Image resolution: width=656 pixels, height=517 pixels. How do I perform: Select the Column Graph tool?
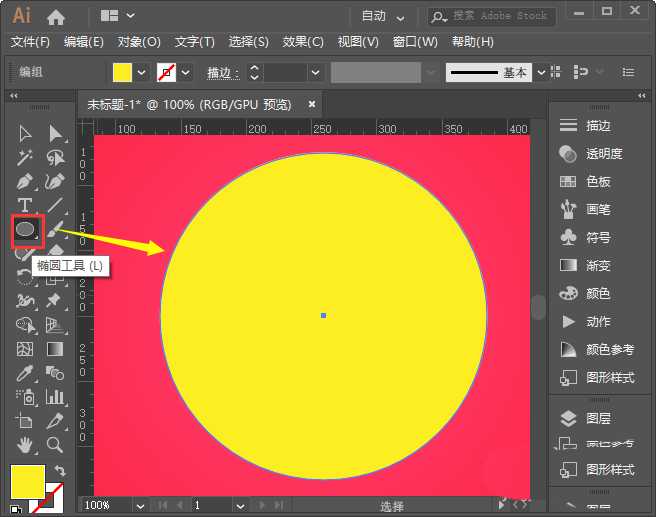[x=55, y=397]
